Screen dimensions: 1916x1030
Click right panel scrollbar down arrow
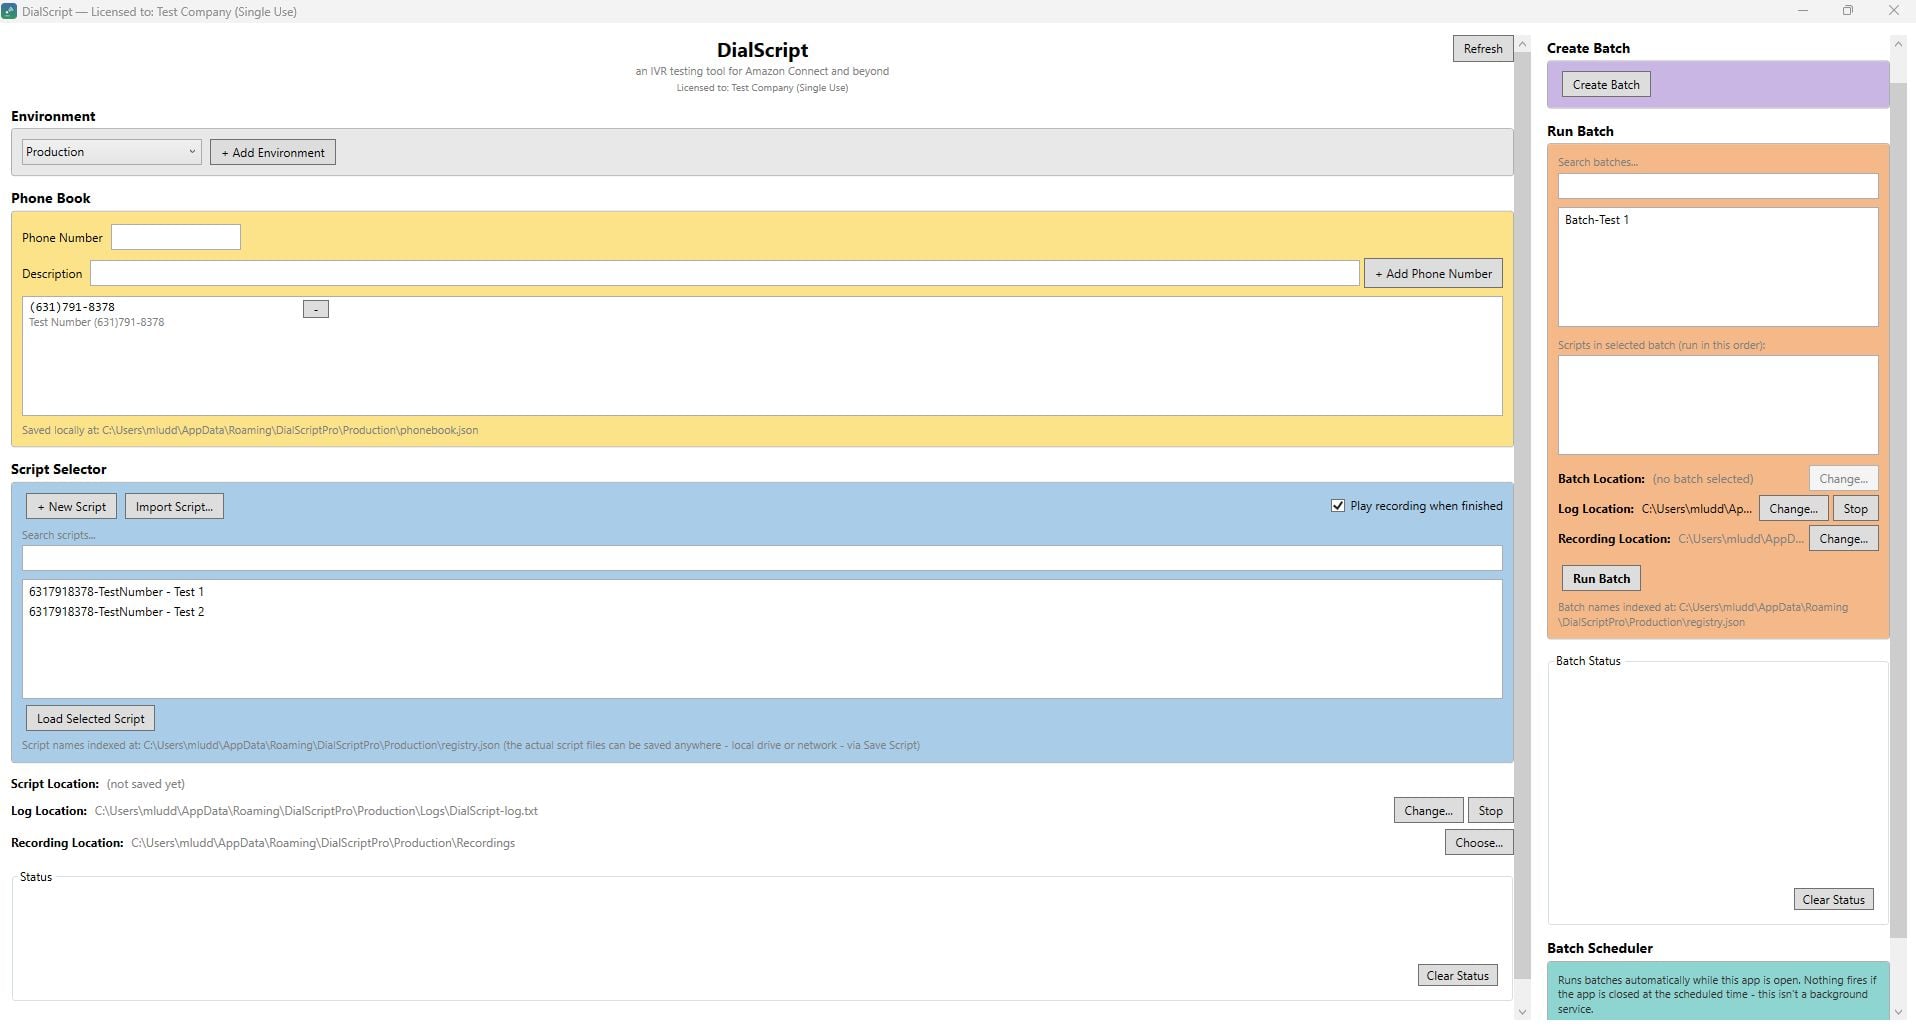1898,1012
